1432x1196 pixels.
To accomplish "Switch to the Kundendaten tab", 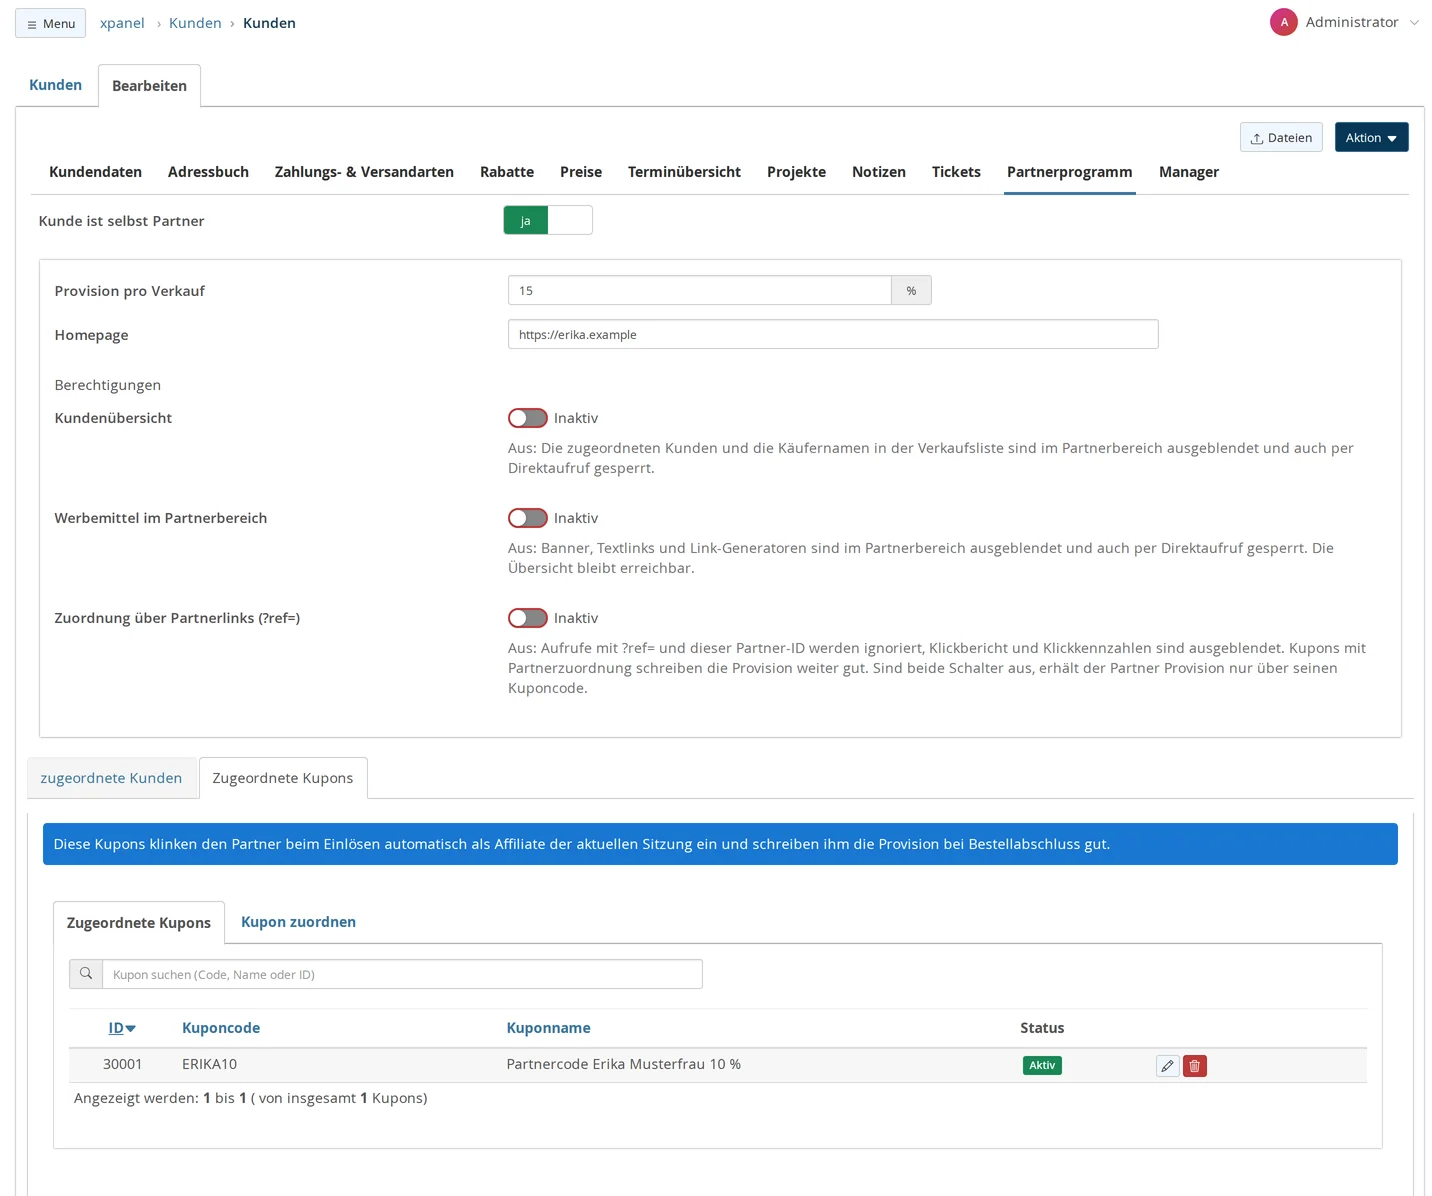I will [95, 172].
